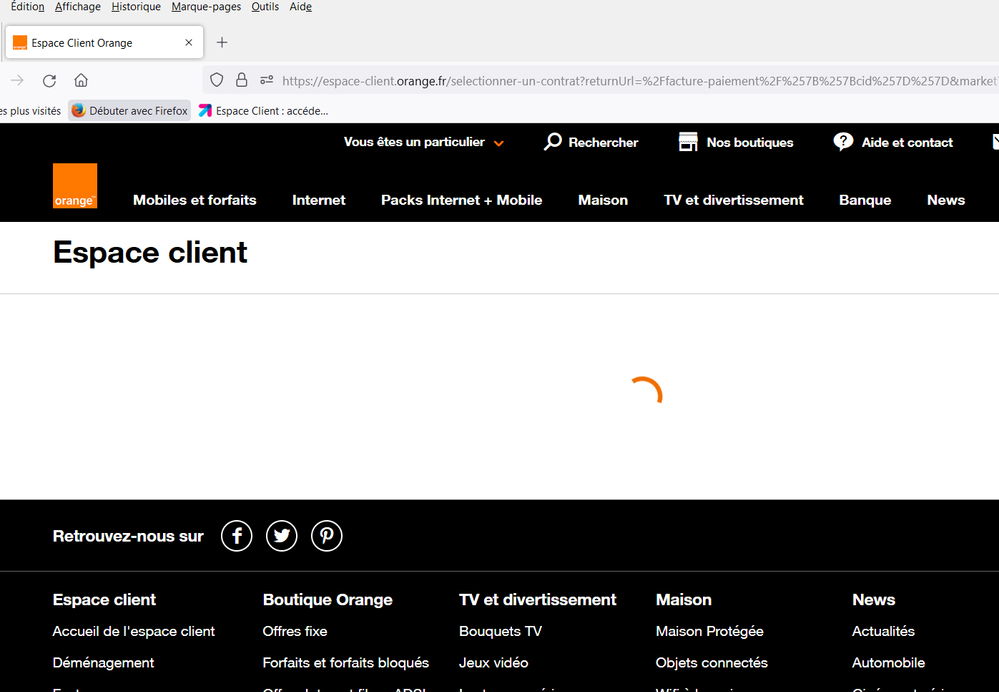999x692 pixels.
Task: Close the Espace Client Orange tab
Action: tap(189, 43)
